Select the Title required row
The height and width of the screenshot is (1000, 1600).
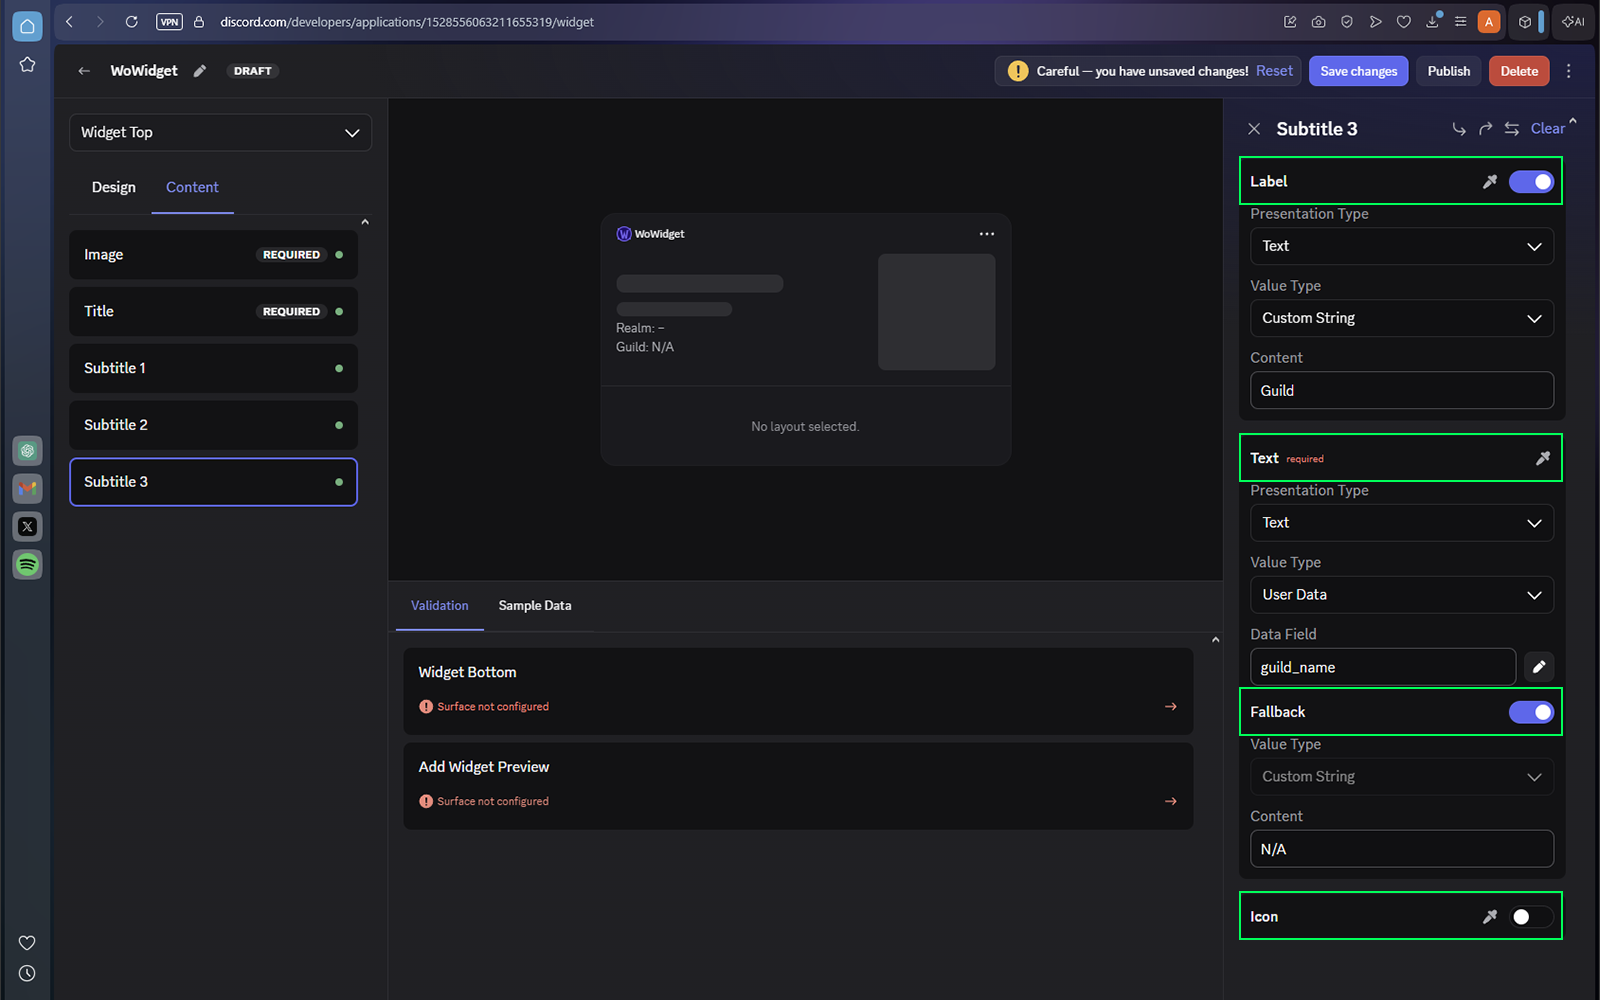tap(213, 312)
